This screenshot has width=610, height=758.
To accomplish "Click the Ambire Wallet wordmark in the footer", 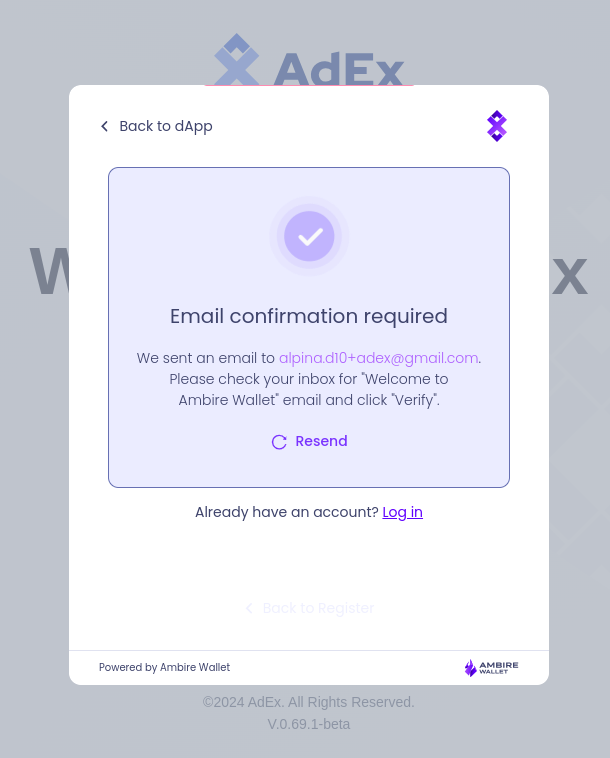I will [500, 668].
